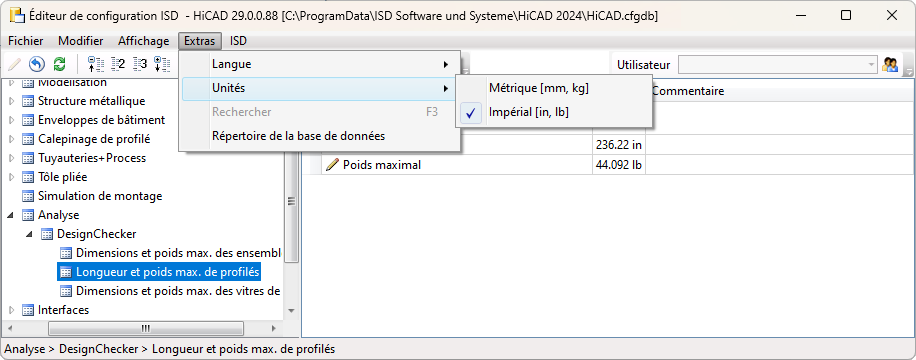Select Métrique [mm, kg] units
This screenshot has width=916, height=360.
[x=539, y=88]
